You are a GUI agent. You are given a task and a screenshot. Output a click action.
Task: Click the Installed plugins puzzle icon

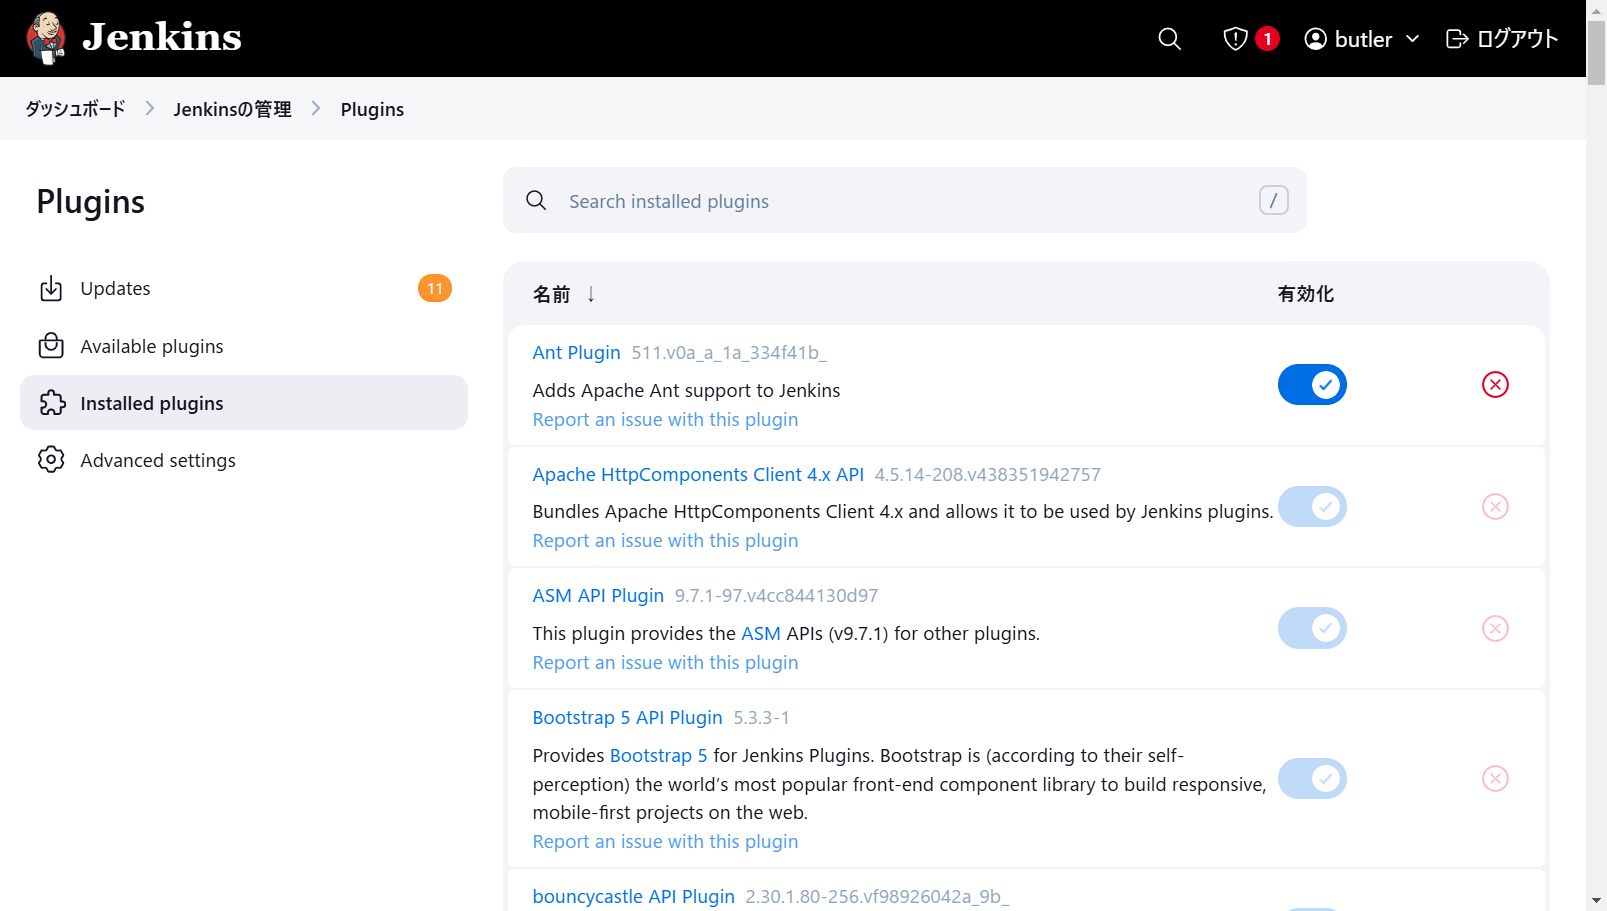coord(51,402)
